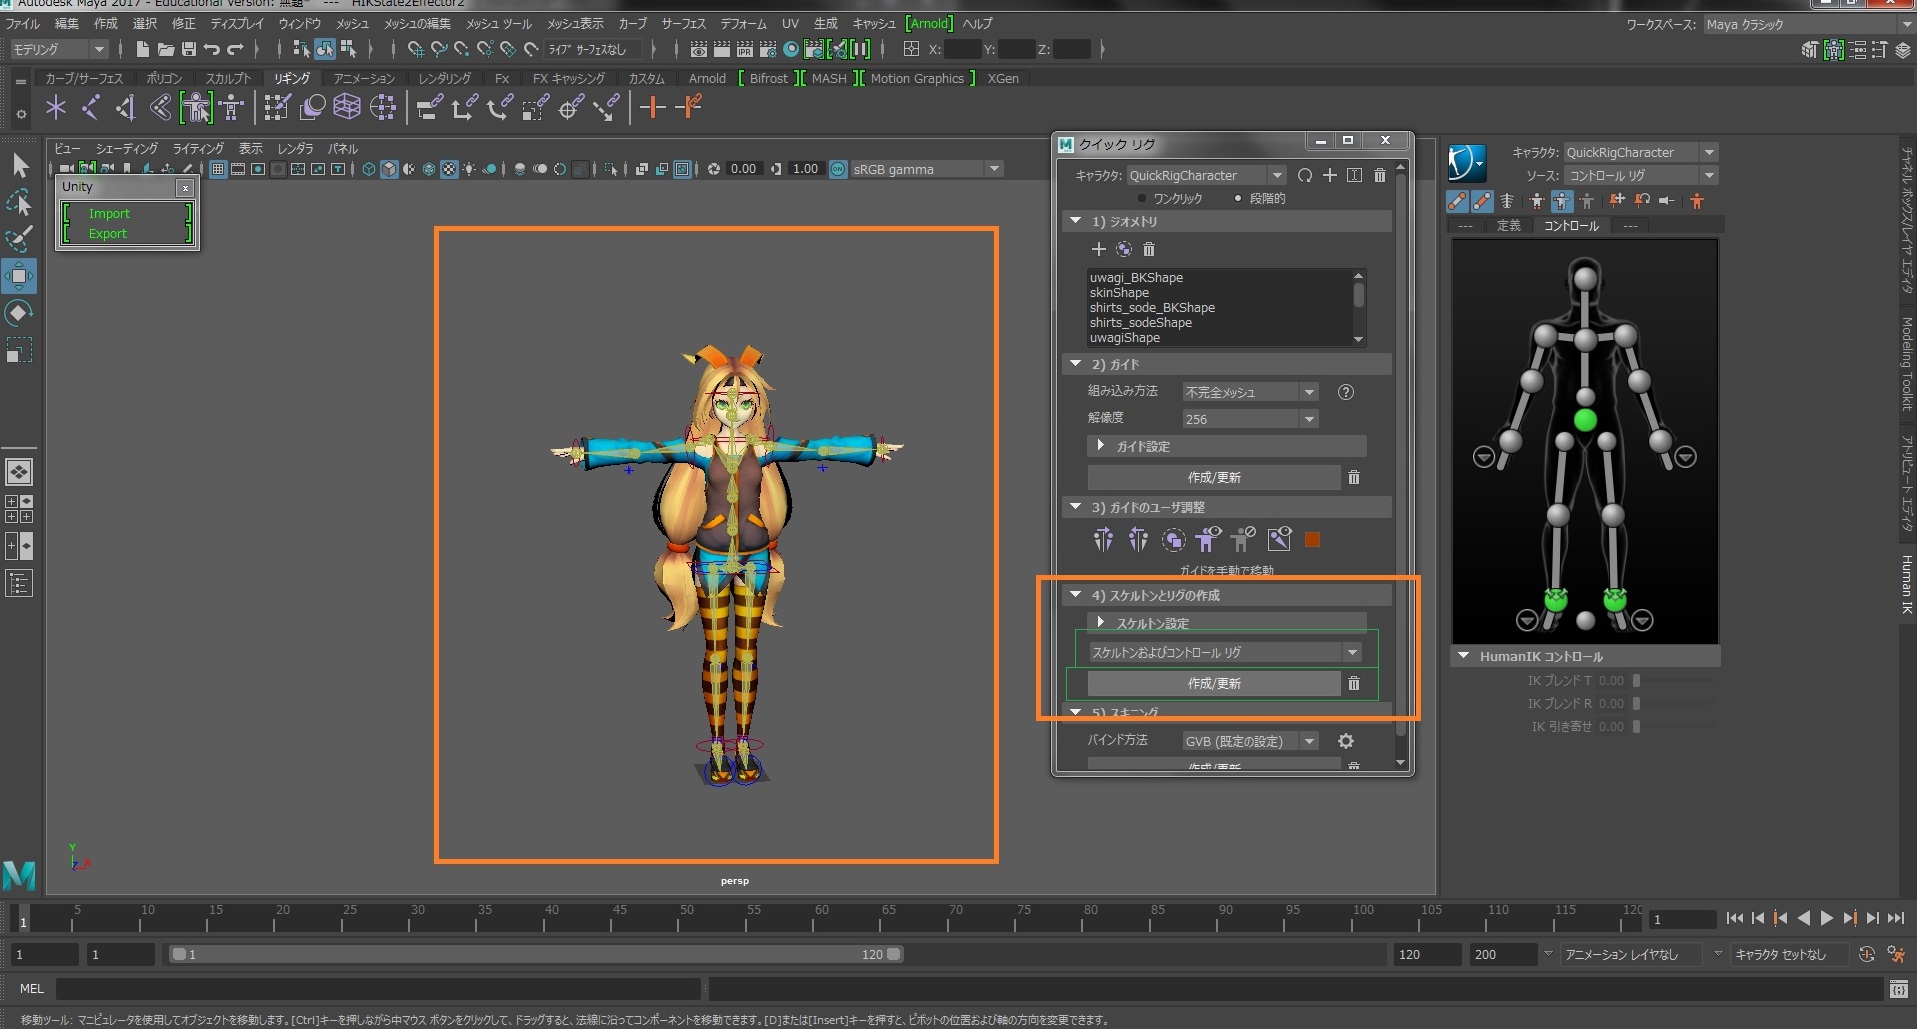Click the Lattice deformer shelf icon

point(347,107)
